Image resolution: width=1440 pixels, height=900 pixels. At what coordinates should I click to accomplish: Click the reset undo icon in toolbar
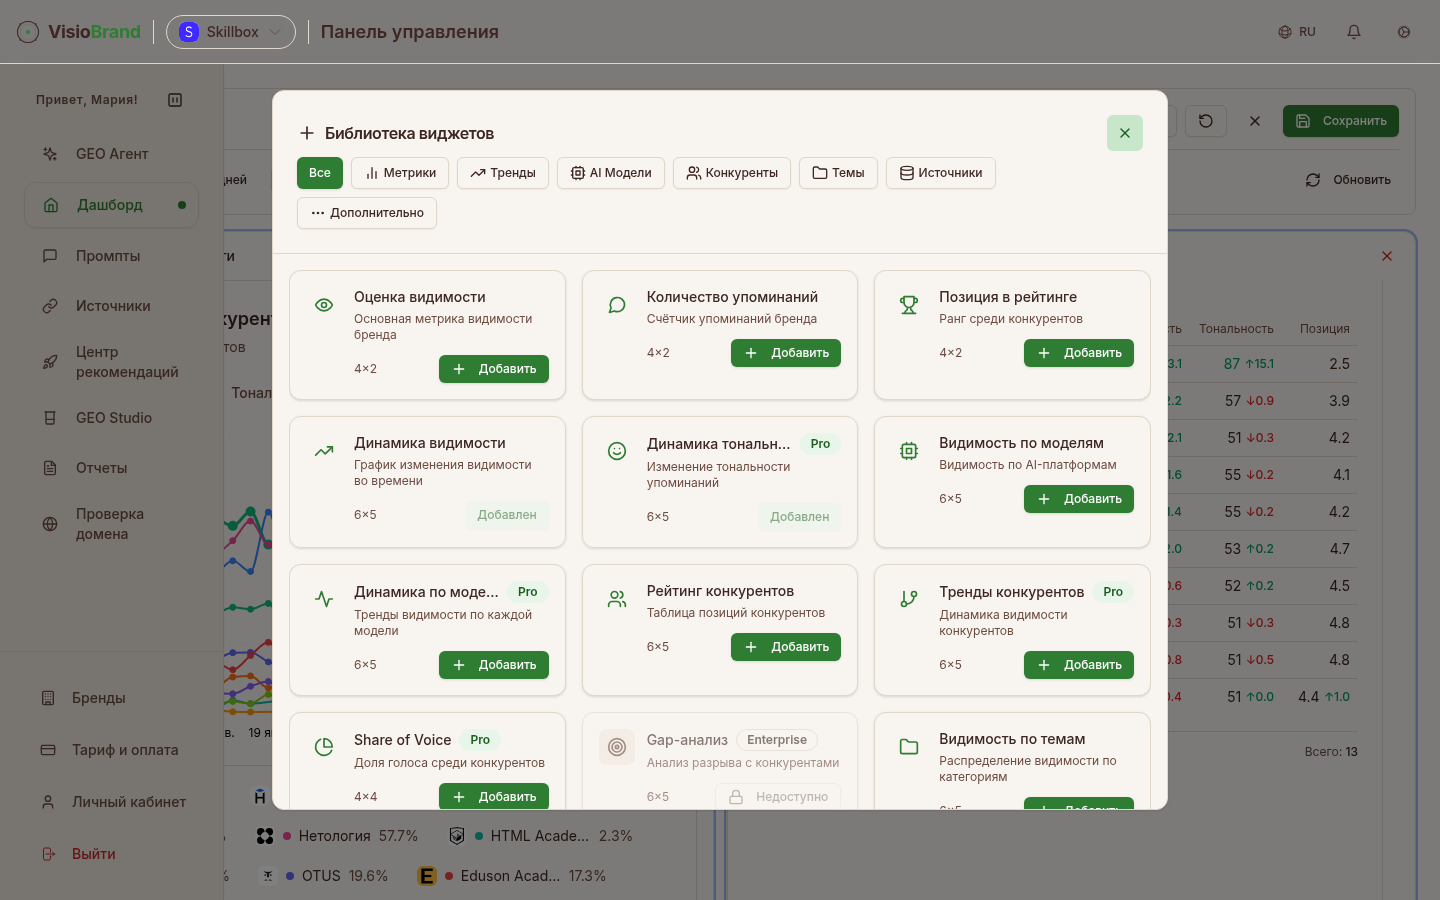[x=1206, y=121]
